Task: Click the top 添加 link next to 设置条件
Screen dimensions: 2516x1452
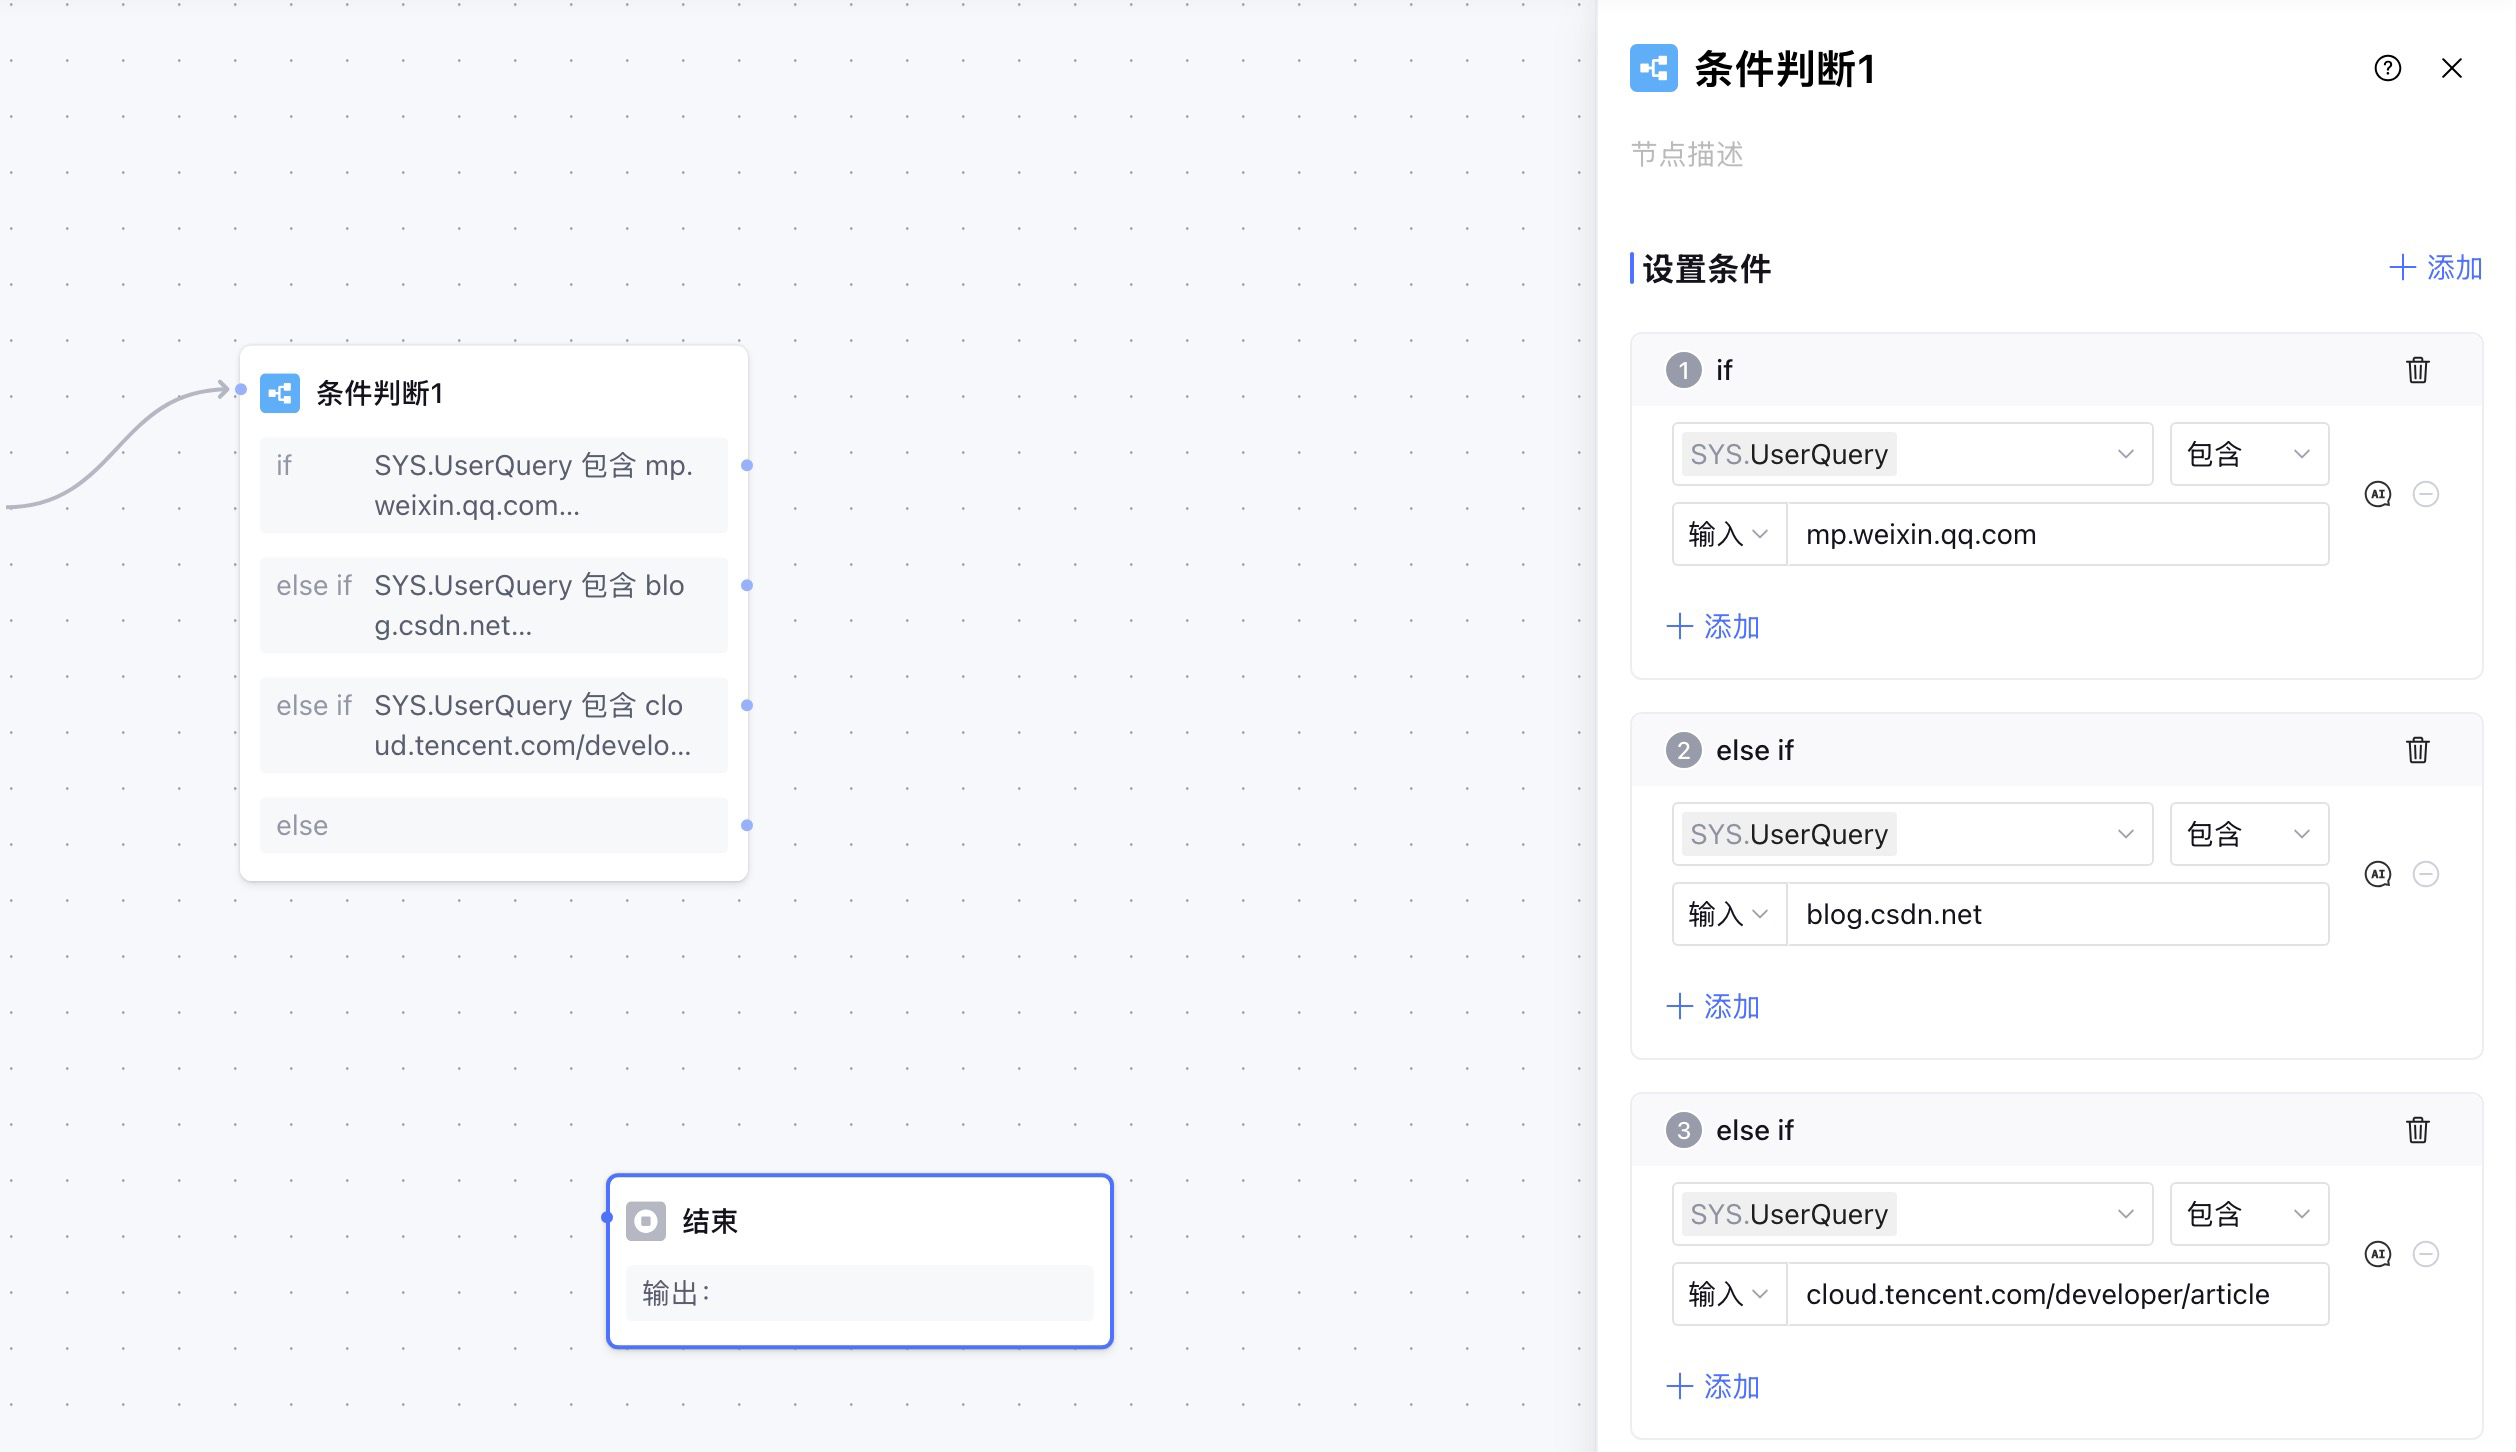Action: point(2435,268)
